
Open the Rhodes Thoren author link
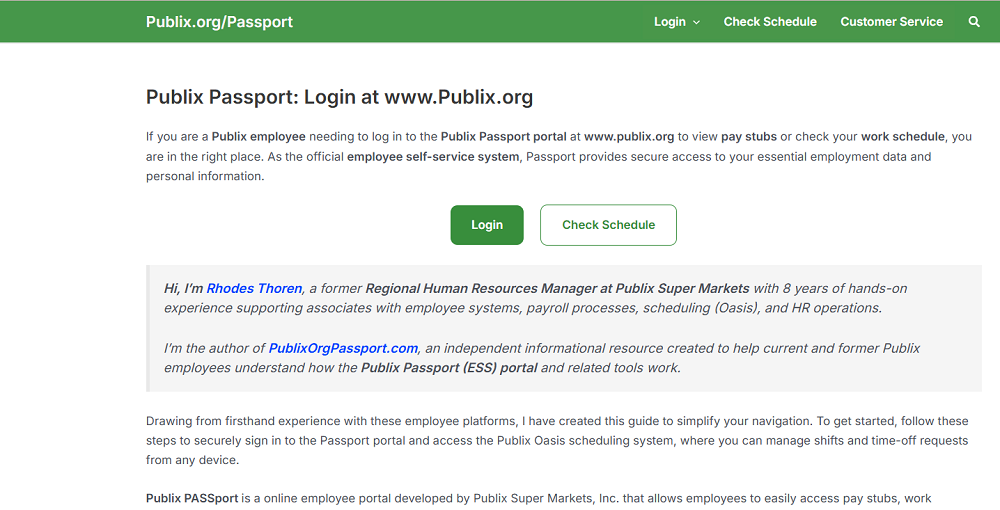tap(254, 288)
